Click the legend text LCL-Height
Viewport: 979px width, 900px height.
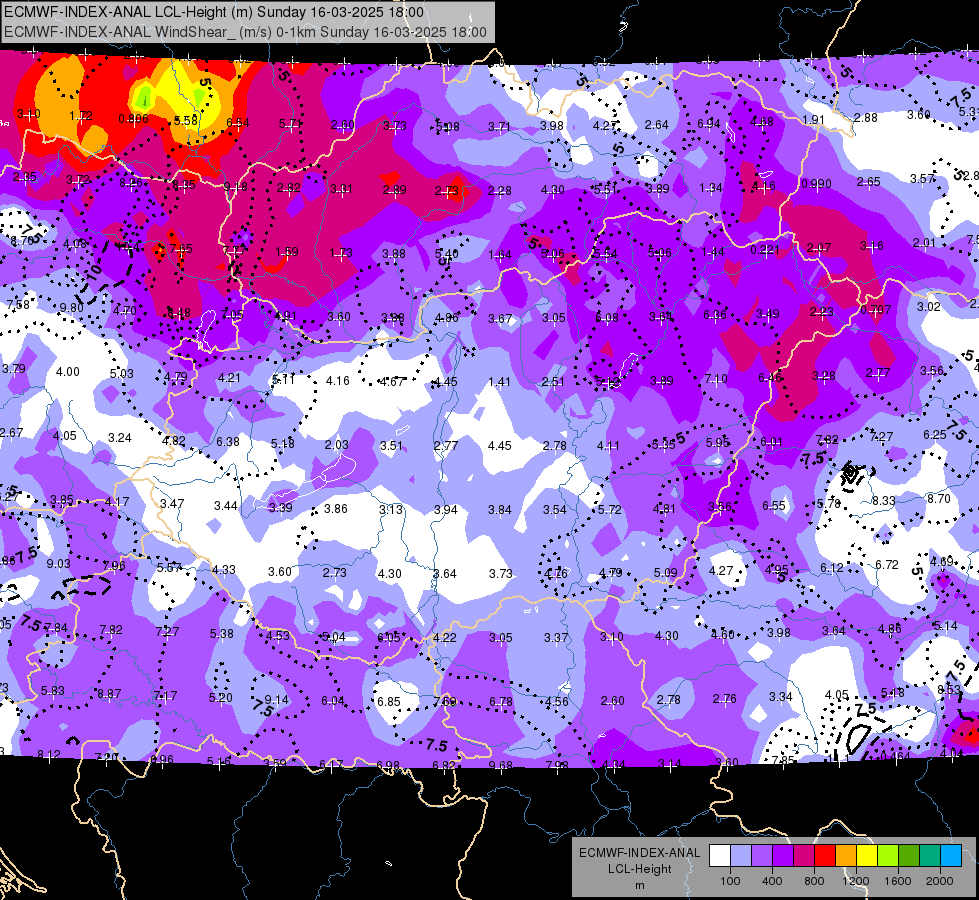(x=639, y=869)
